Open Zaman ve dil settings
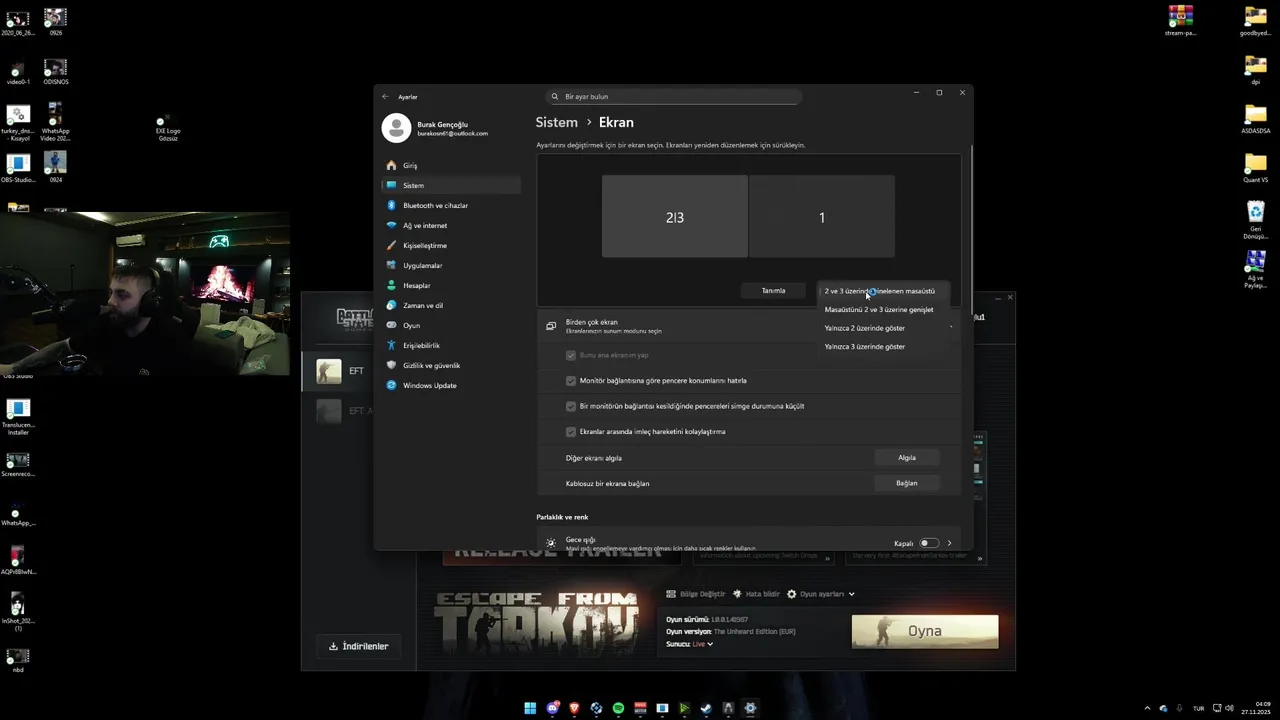The height and width of the screenshot is (720, 1280). pos(450,305)
